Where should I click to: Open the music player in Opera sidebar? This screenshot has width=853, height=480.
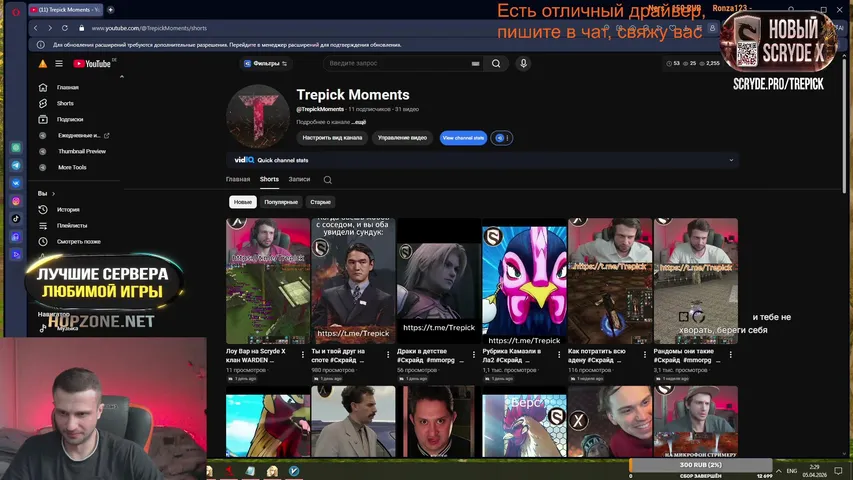point(16,237)
